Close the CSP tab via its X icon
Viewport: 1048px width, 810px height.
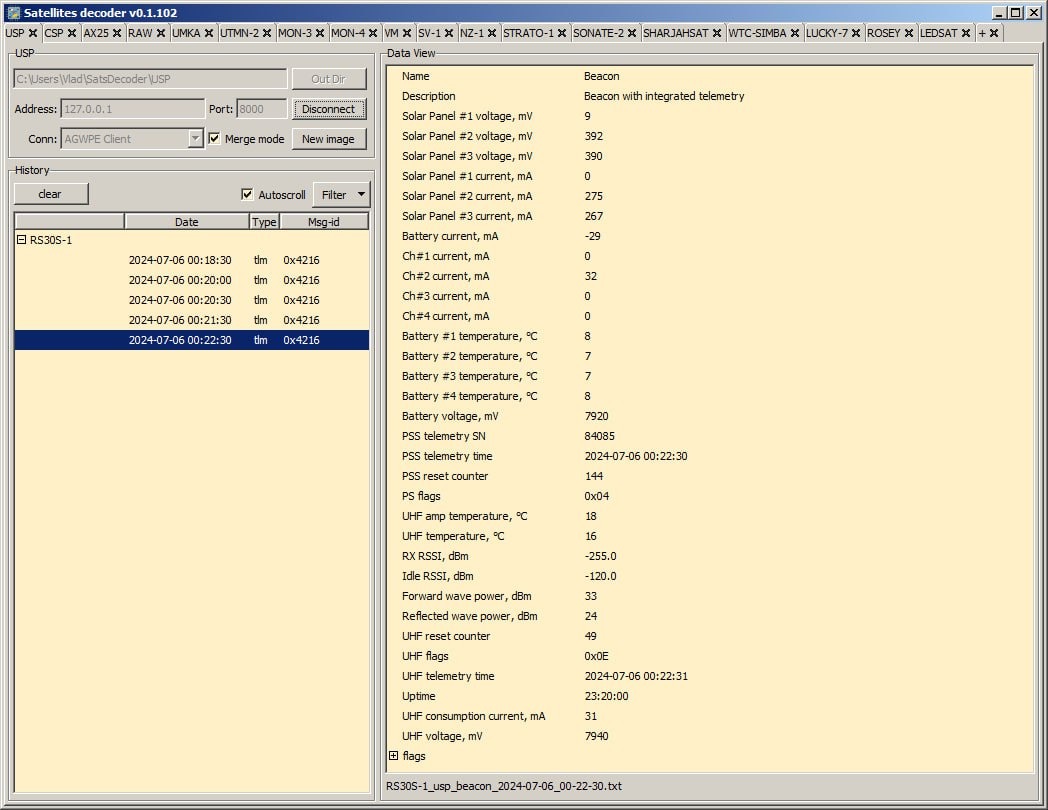coord(72,33)
